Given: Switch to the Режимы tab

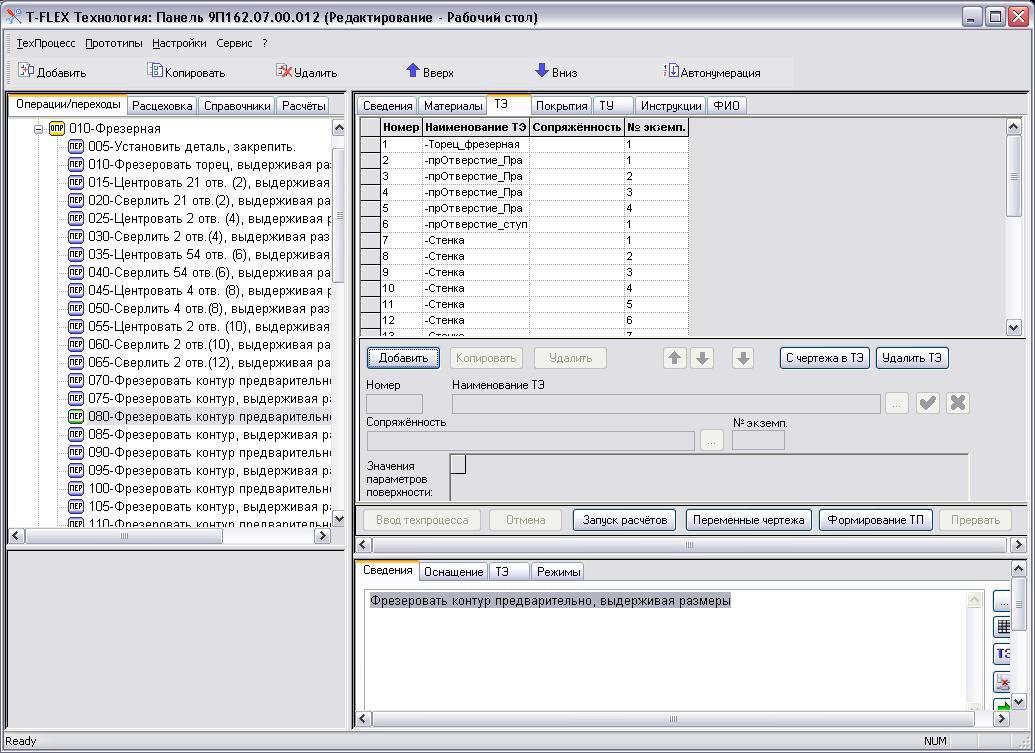Looking at the screenshot, I should point(558,572).
